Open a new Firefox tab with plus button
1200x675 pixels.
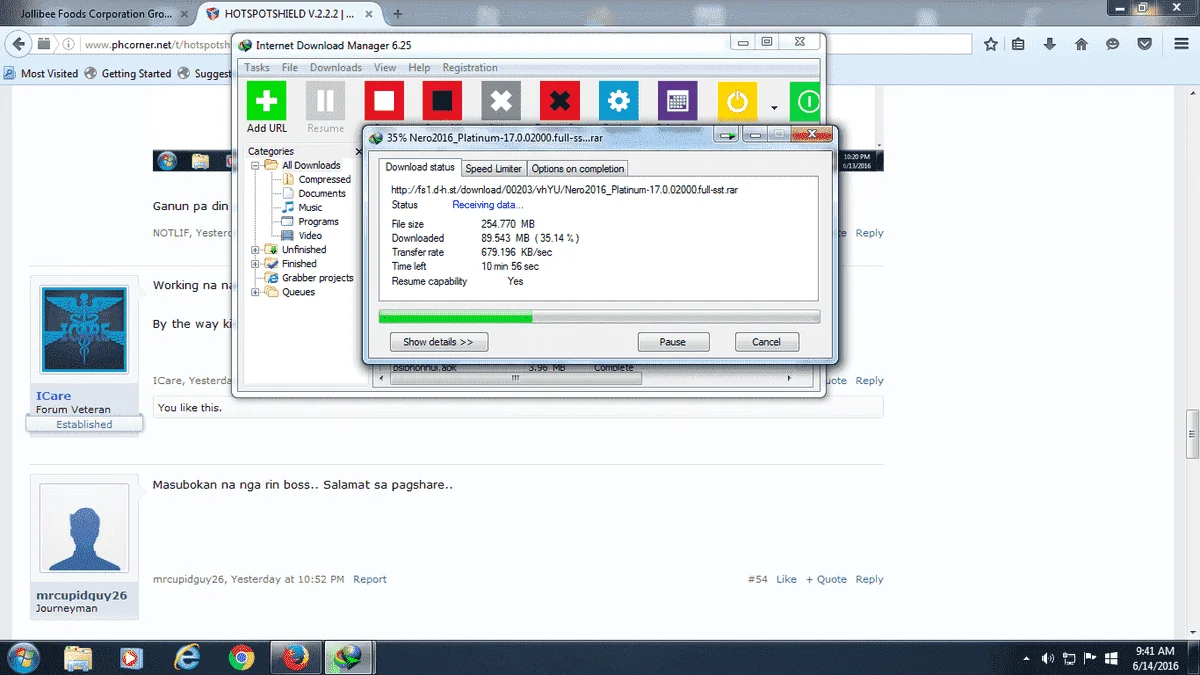point(398,14)
